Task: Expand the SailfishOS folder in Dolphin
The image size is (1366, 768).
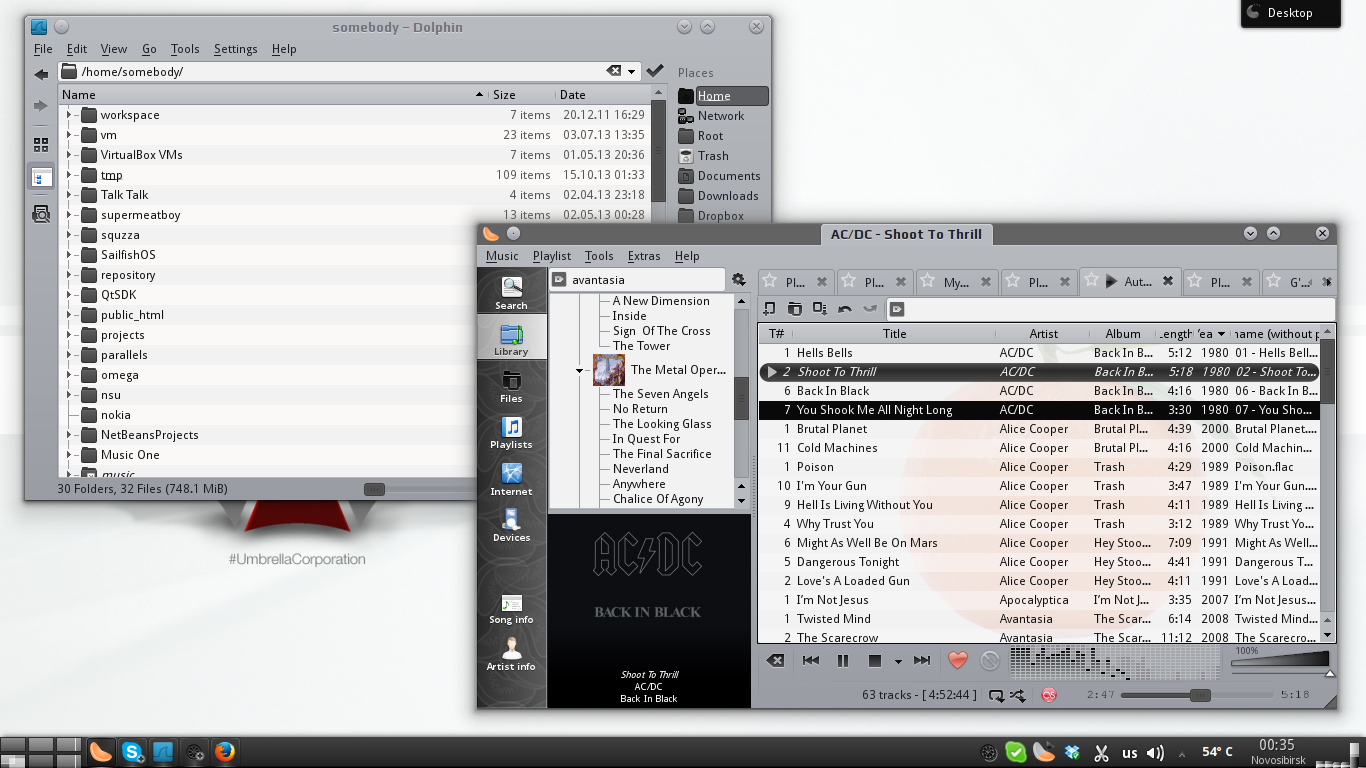Action: point(69,255)
